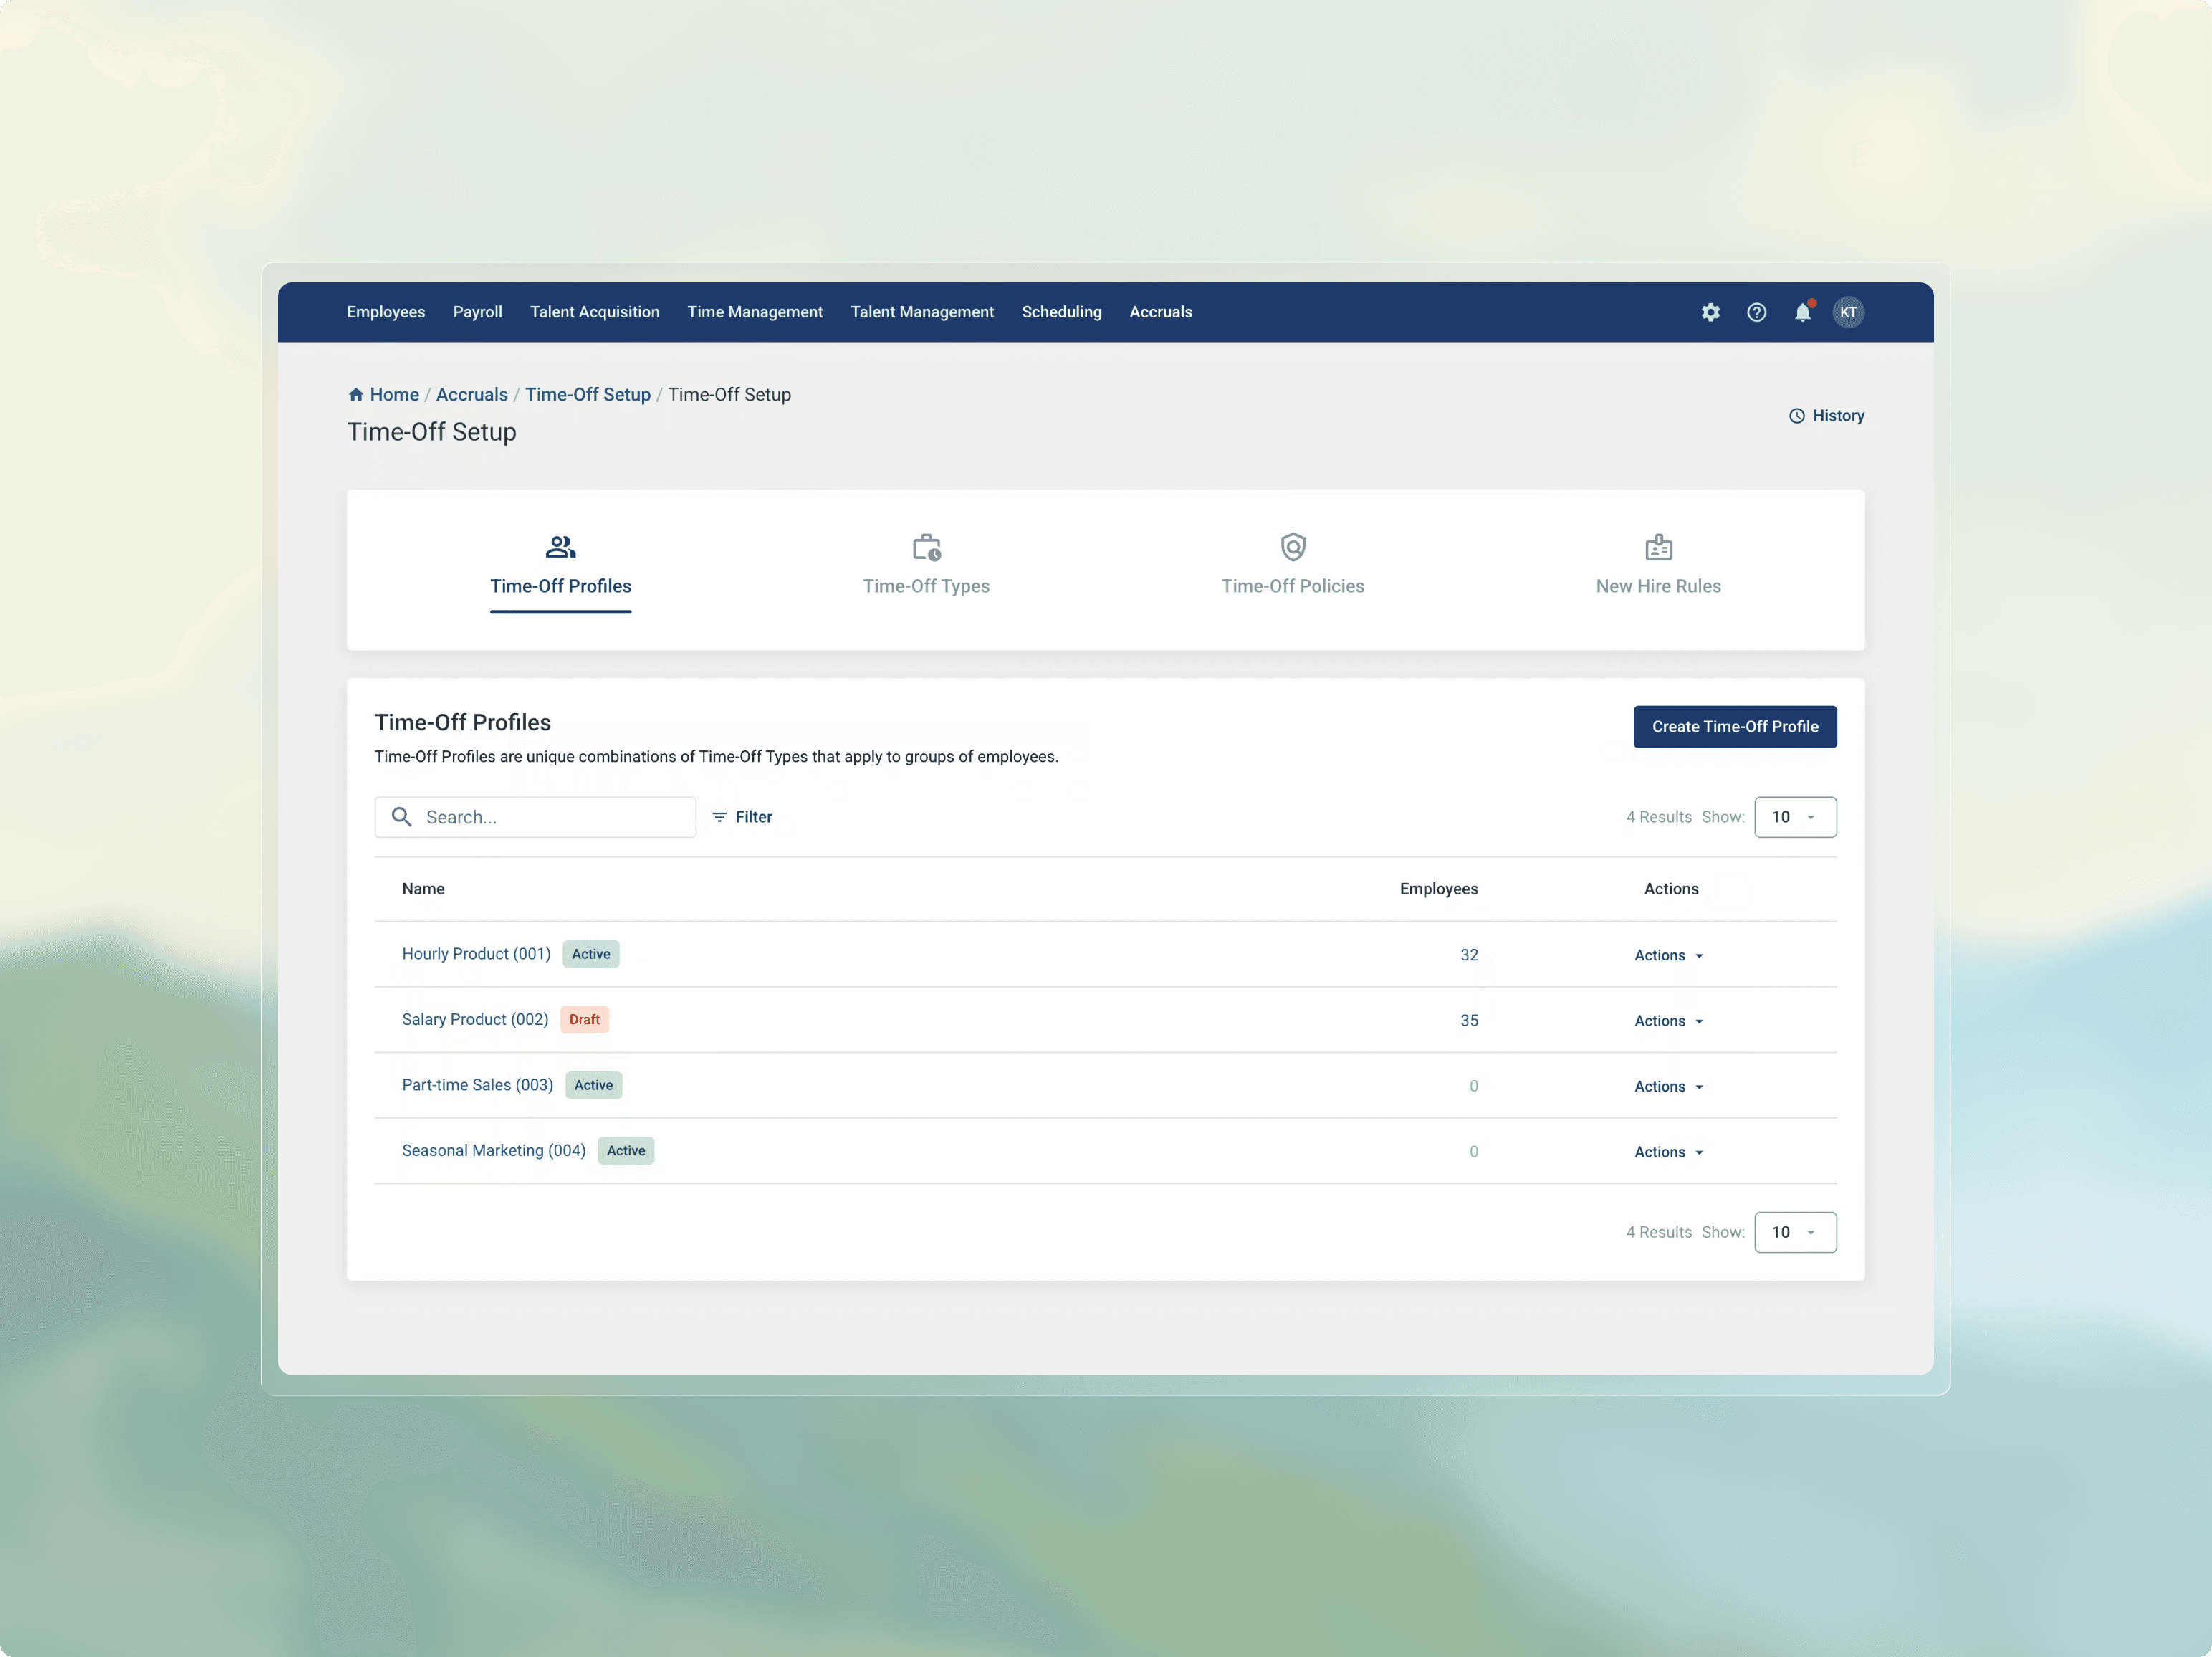
Task: Click the Time-Off Types briefcase icon
Action: point(926,547)
